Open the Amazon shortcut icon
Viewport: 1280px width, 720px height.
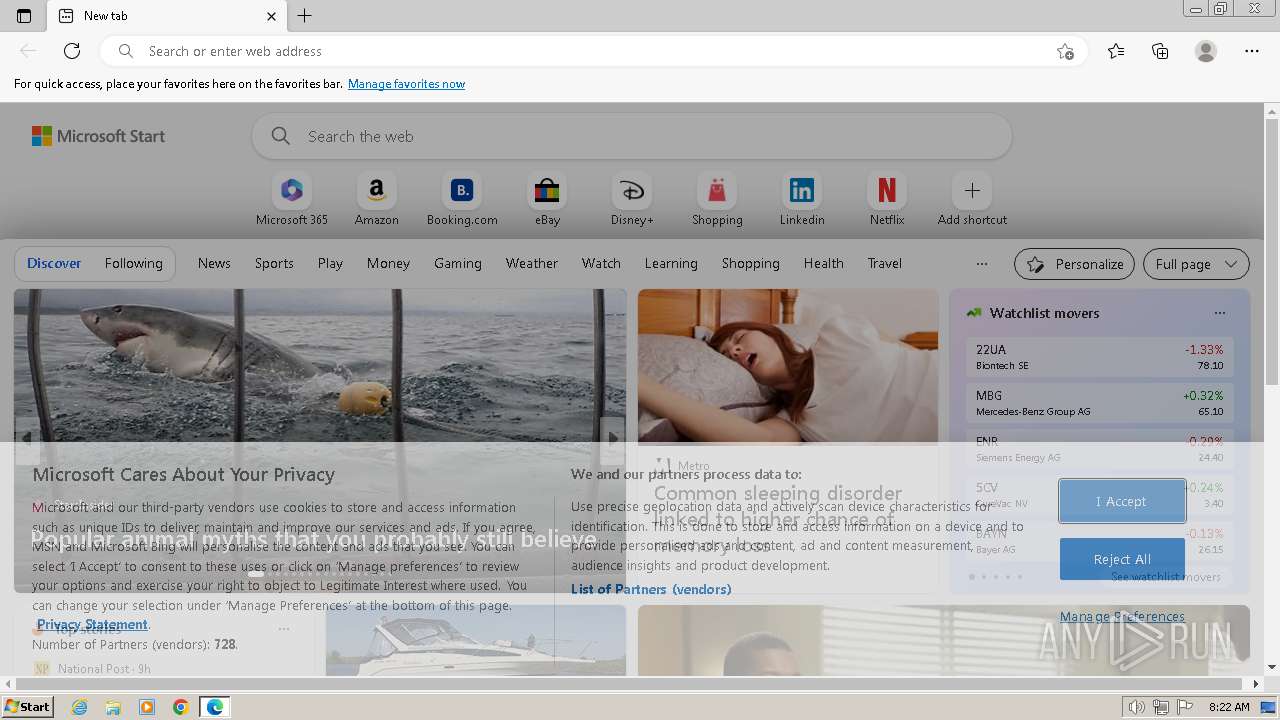(376, 190)
